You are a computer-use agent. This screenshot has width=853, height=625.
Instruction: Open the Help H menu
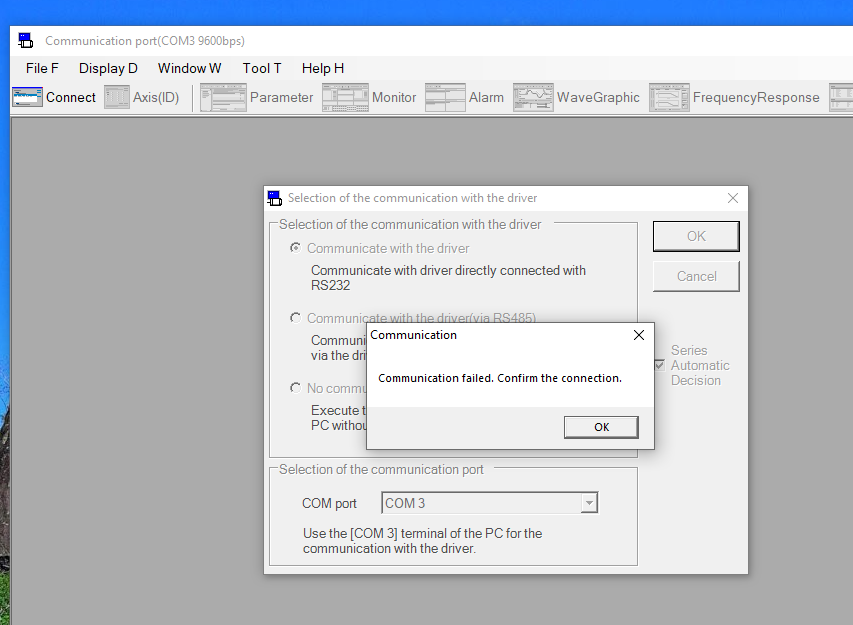coord(323,69)
